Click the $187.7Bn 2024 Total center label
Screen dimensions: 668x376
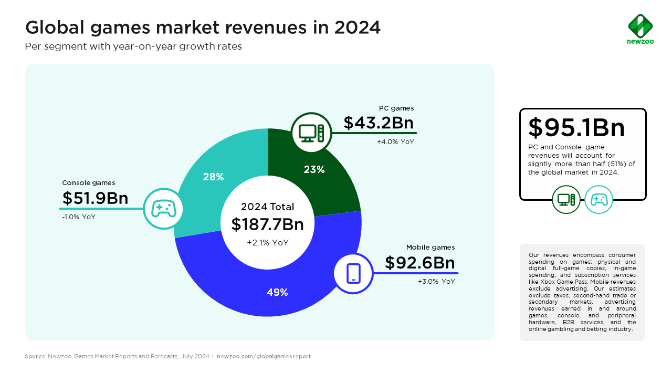coord(268,224)
